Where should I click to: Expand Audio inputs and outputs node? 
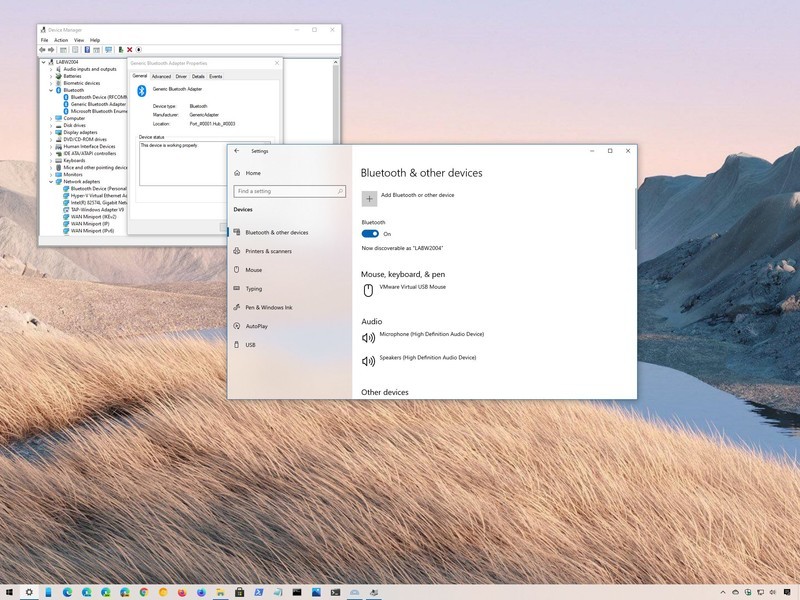pos(51,69)
